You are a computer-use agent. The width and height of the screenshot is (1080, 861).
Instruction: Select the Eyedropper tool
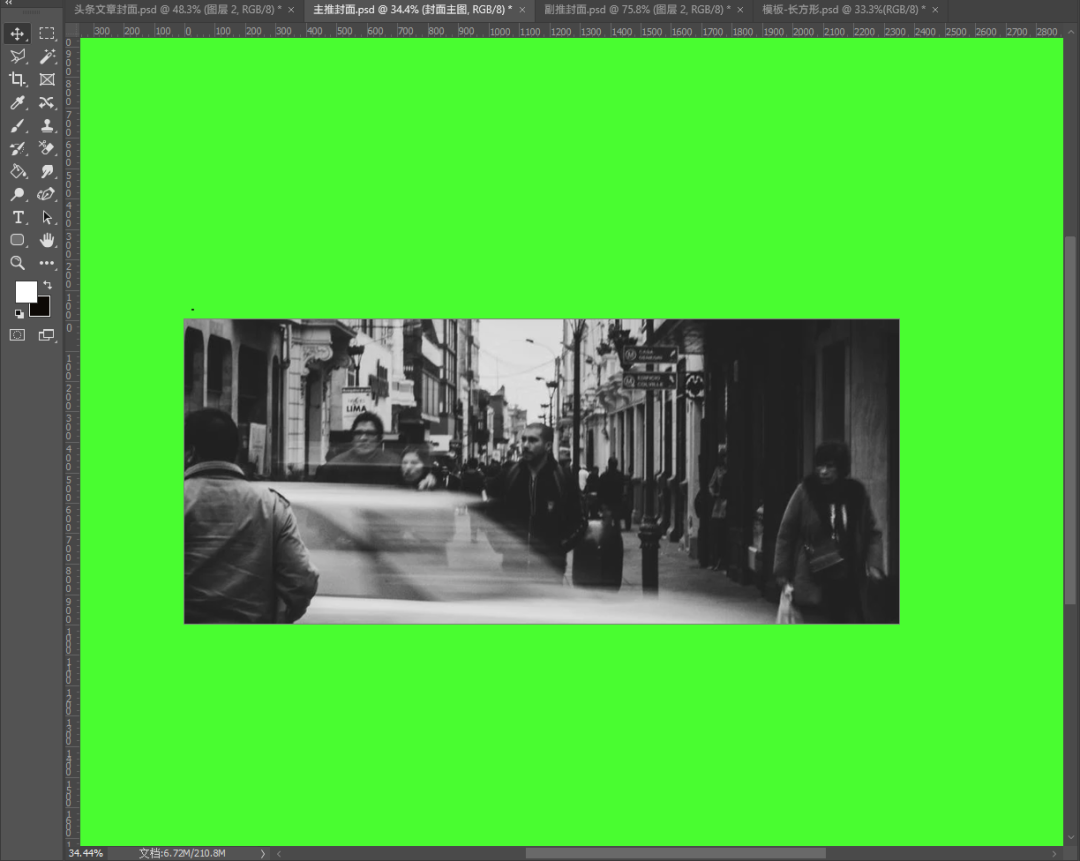point(17,103)
